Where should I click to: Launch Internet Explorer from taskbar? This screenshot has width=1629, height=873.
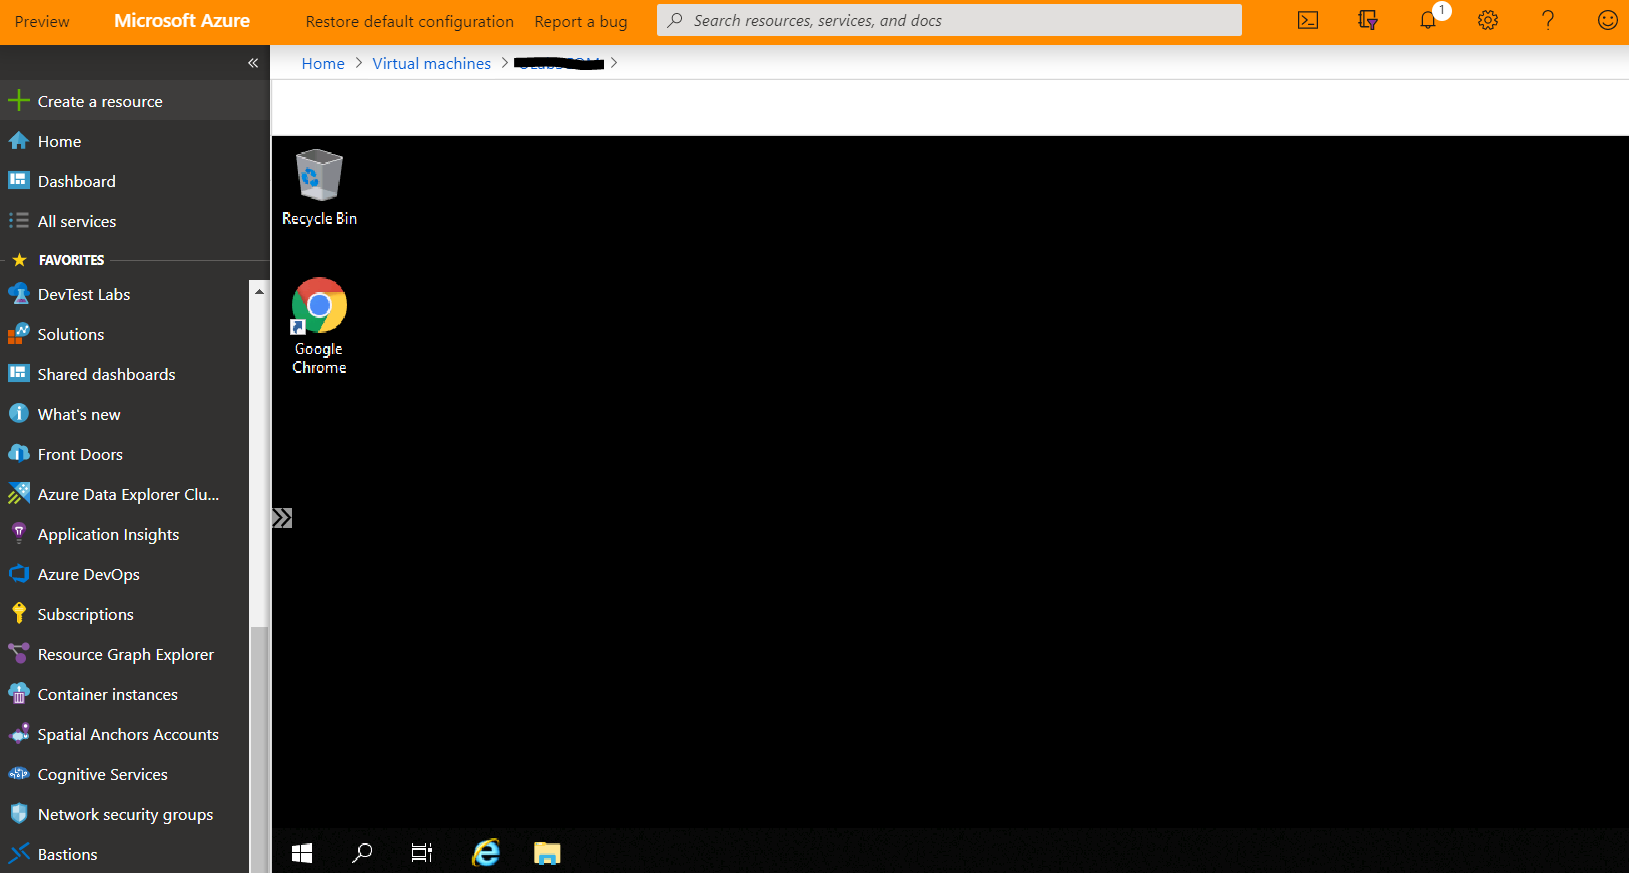[486, 853]
